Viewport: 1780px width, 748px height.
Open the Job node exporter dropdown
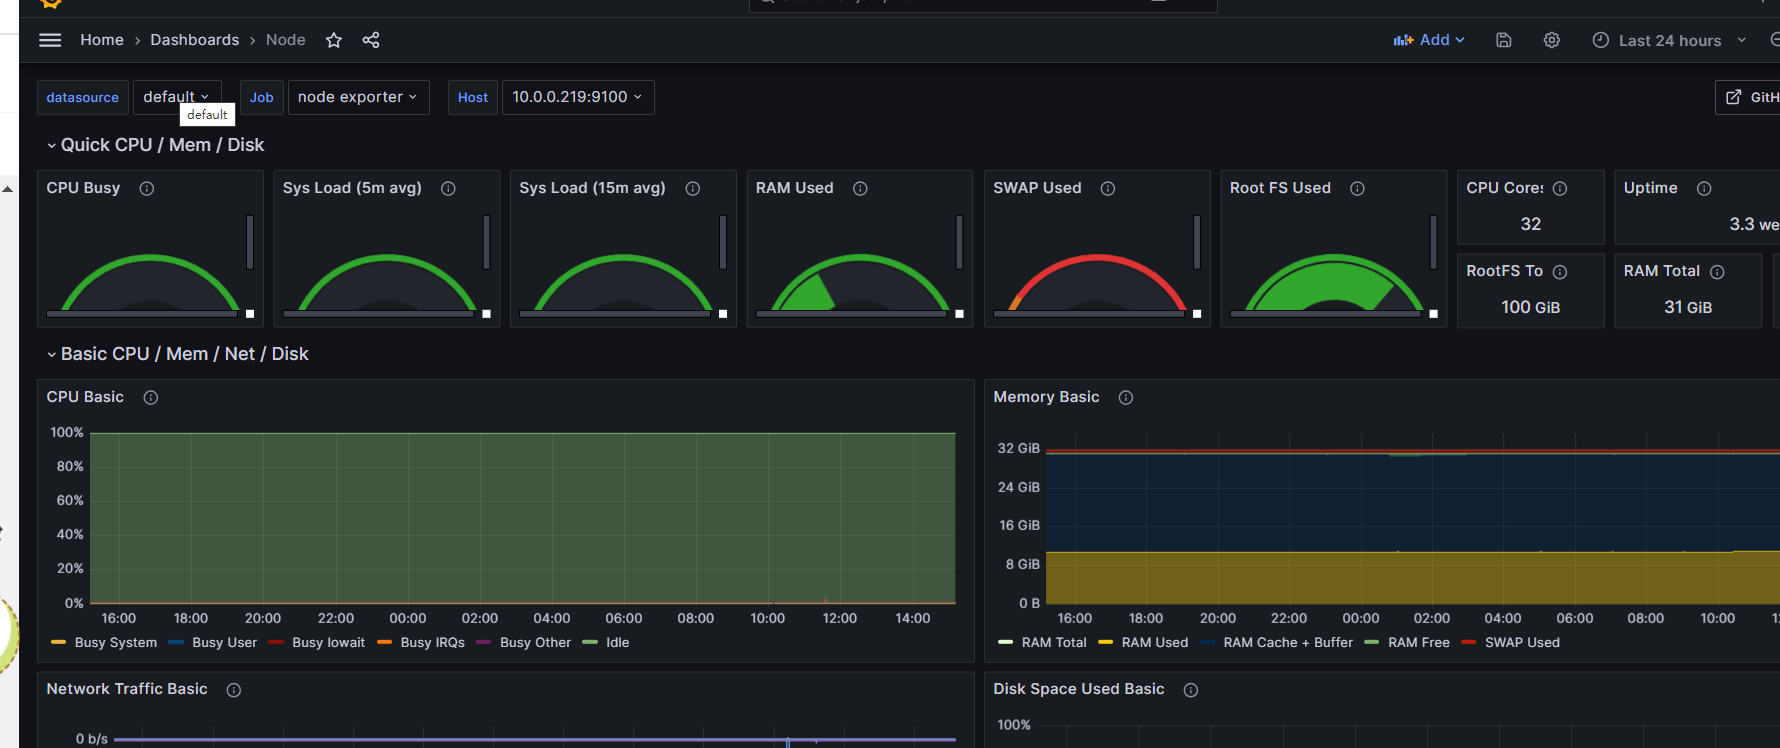(x=358, y=97)
